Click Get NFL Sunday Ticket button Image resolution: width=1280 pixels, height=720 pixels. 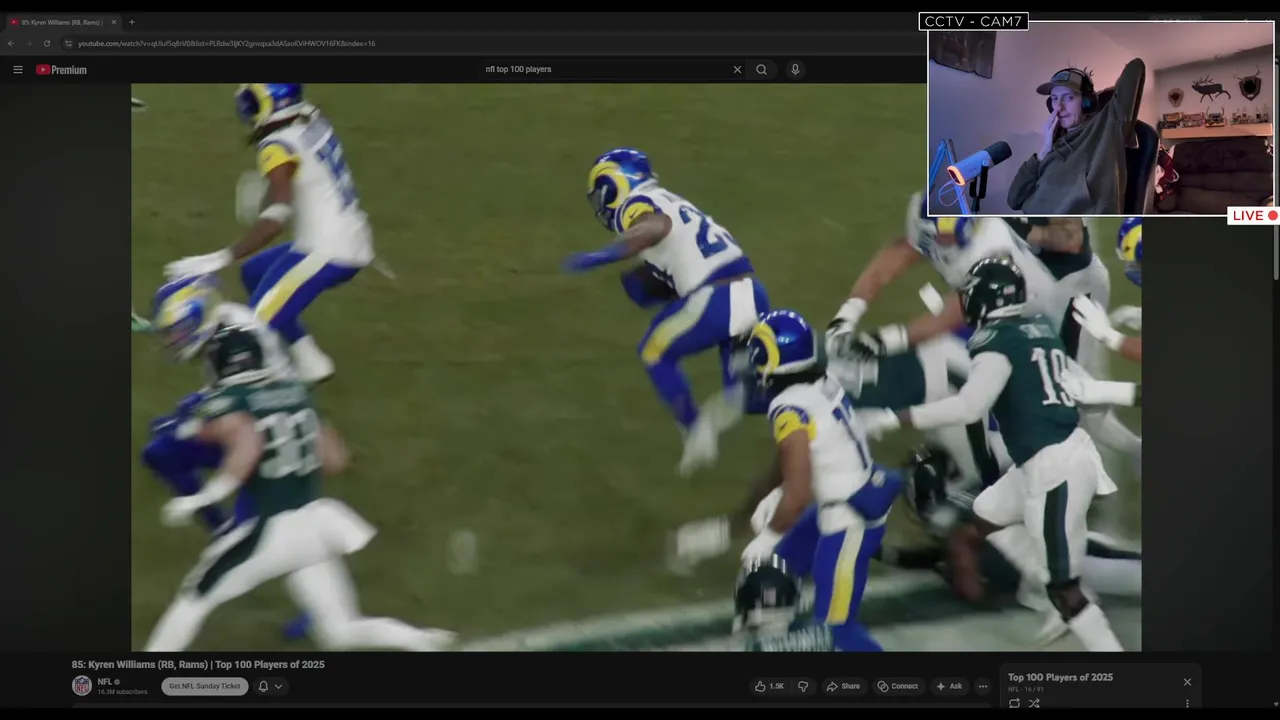[205, 686]
